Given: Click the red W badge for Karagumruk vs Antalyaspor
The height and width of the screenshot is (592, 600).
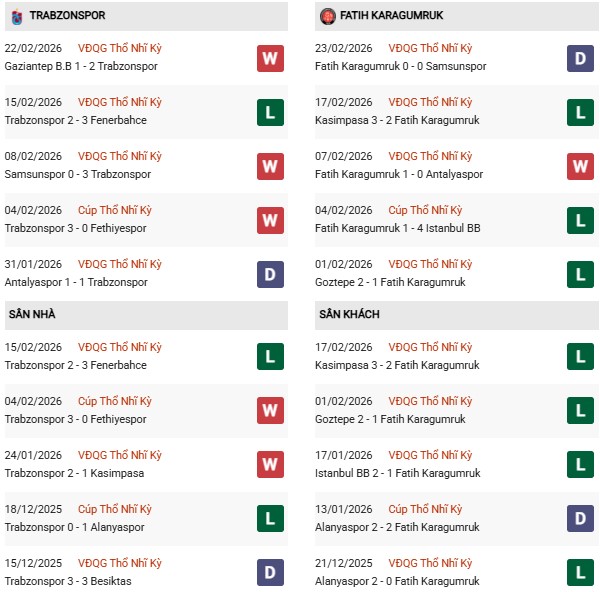Looking at the screenshot, I should pos(580,166).
